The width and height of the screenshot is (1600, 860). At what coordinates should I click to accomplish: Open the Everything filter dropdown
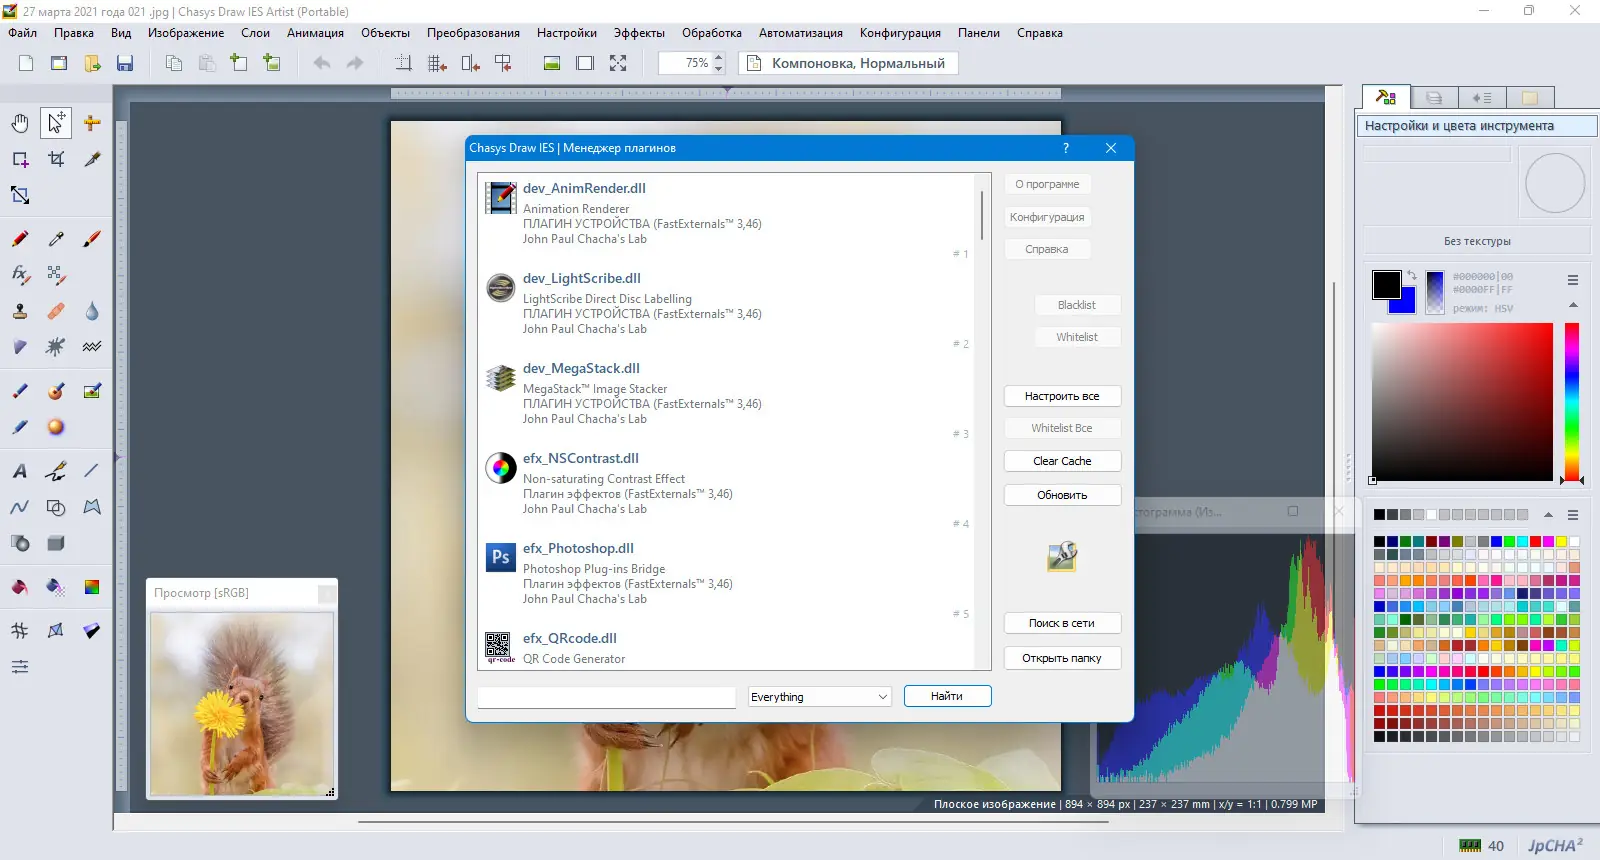(x=820, y=697)
